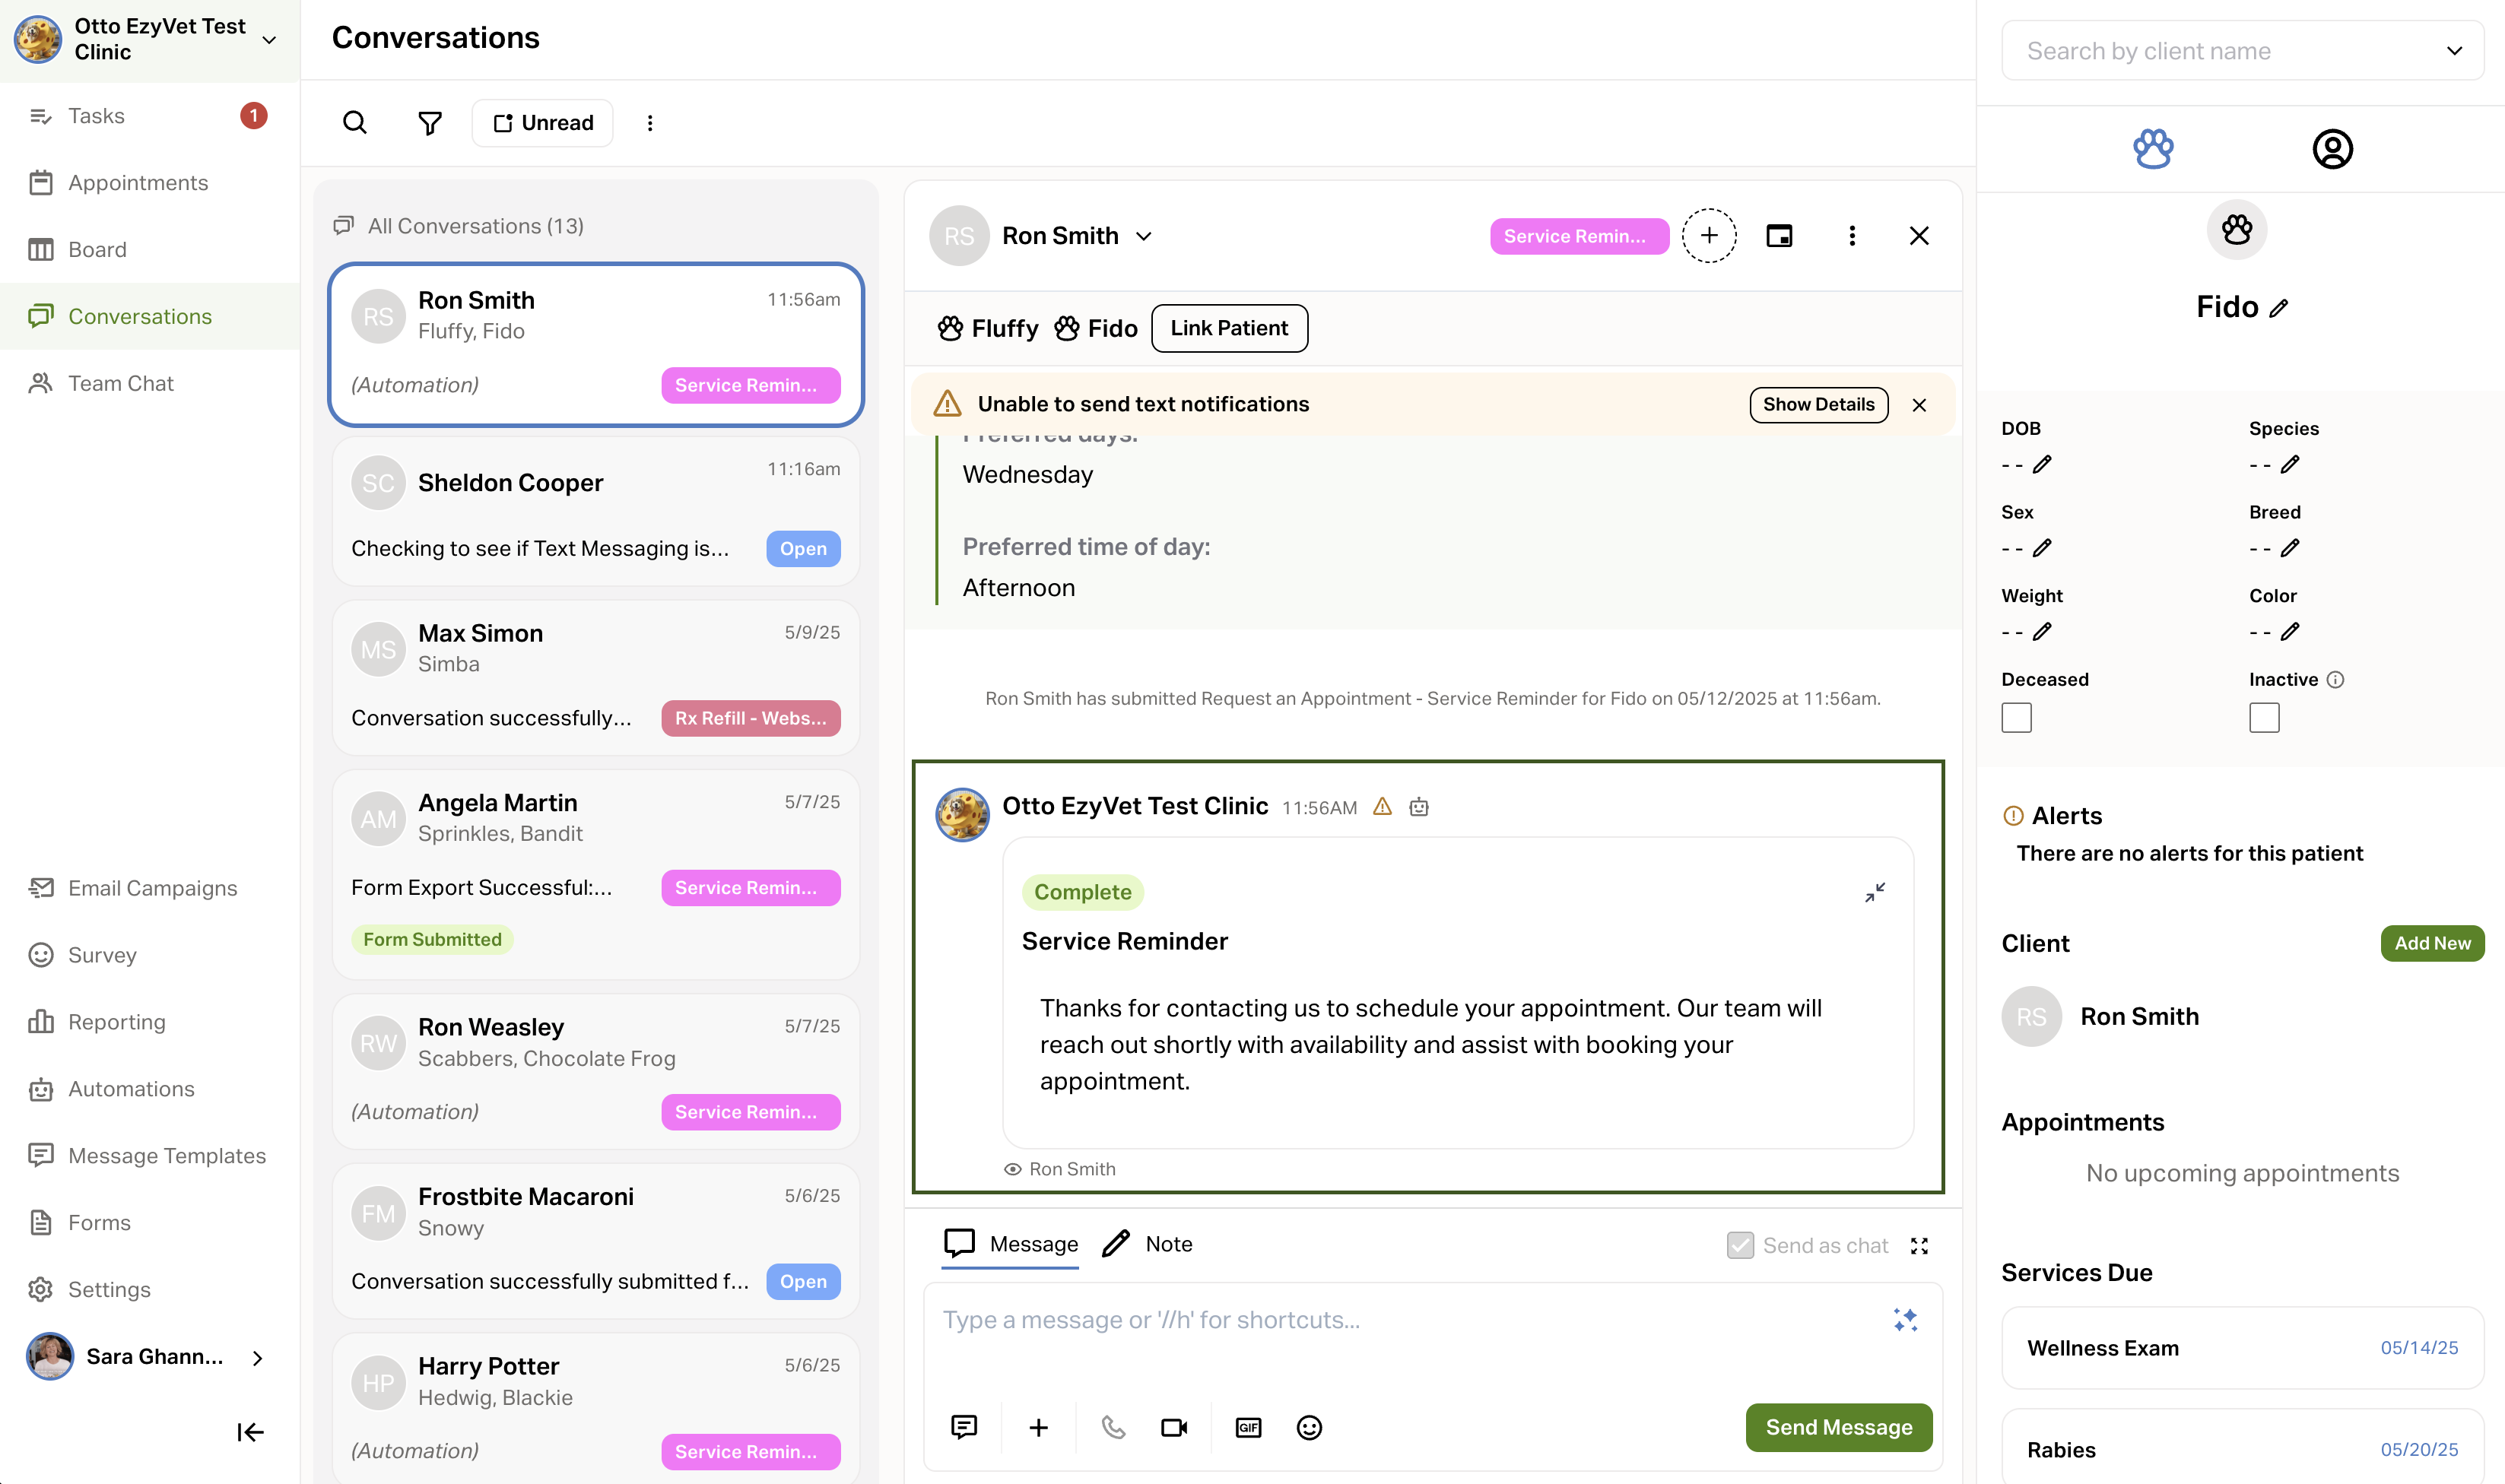The width and height of the screenshot is (2505, 1484).
Task: Add a label with the plus circle
Action: coord(1709,236)
